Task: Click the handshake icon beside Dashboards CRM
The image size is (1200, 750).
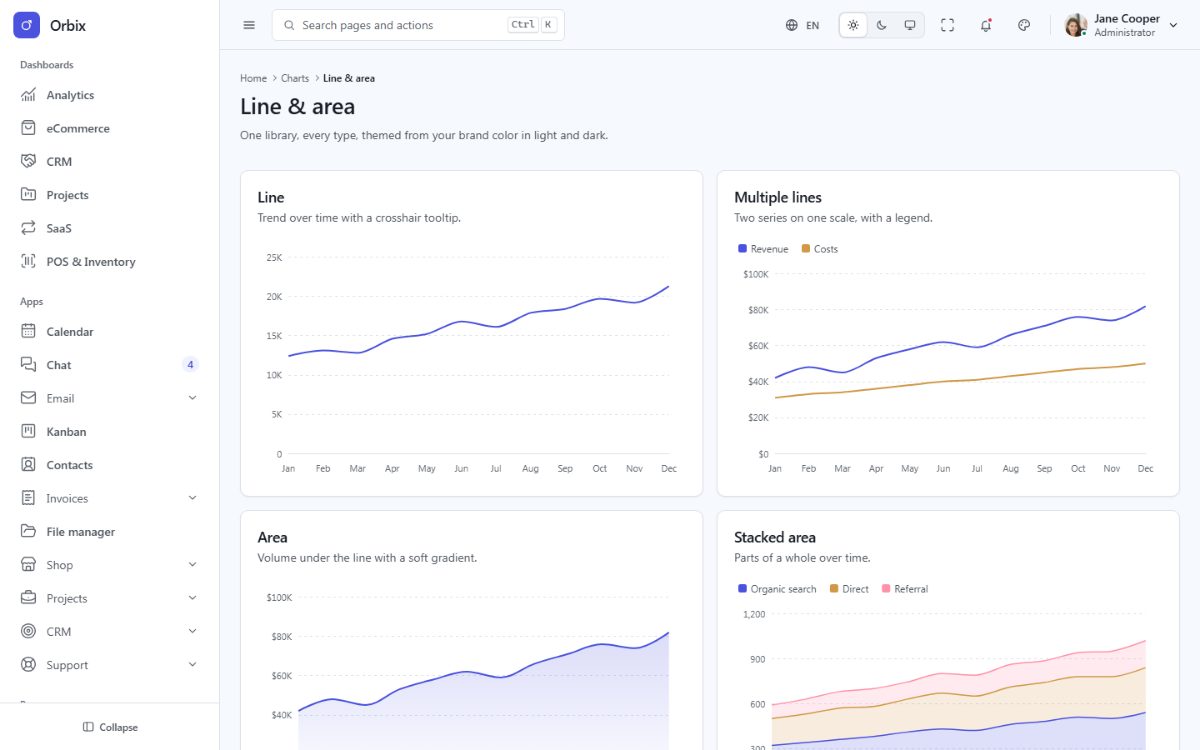Action: [28, 161]
